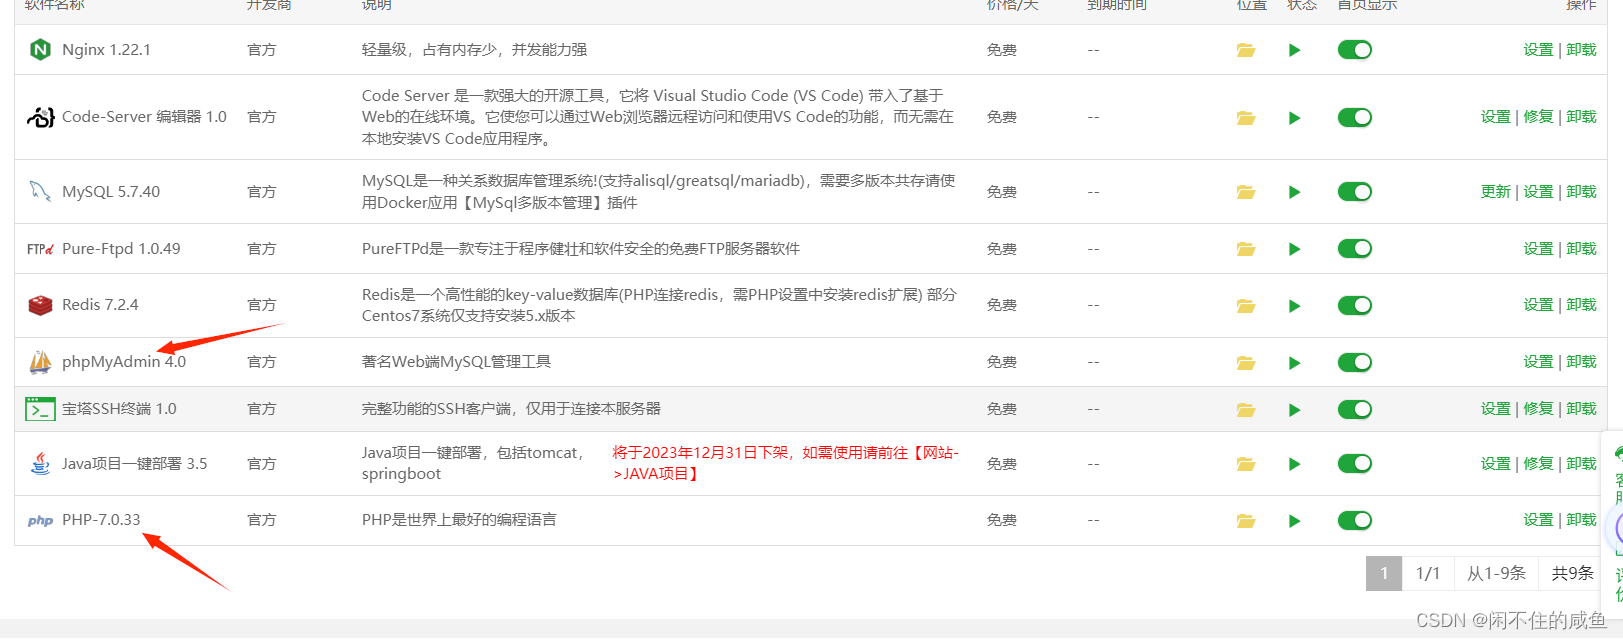Uninstall Nginx via 卸载 link

tap(1581, 50)
